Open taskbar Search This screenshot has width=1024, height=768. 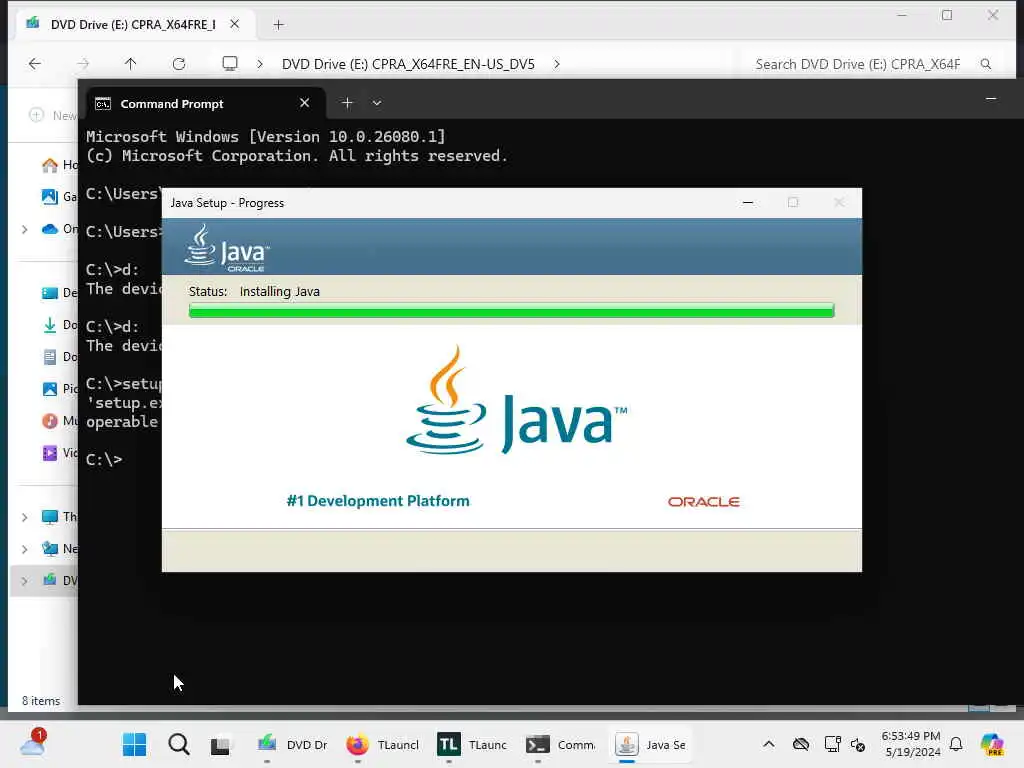pyautogui.click(x=178, y=744)
